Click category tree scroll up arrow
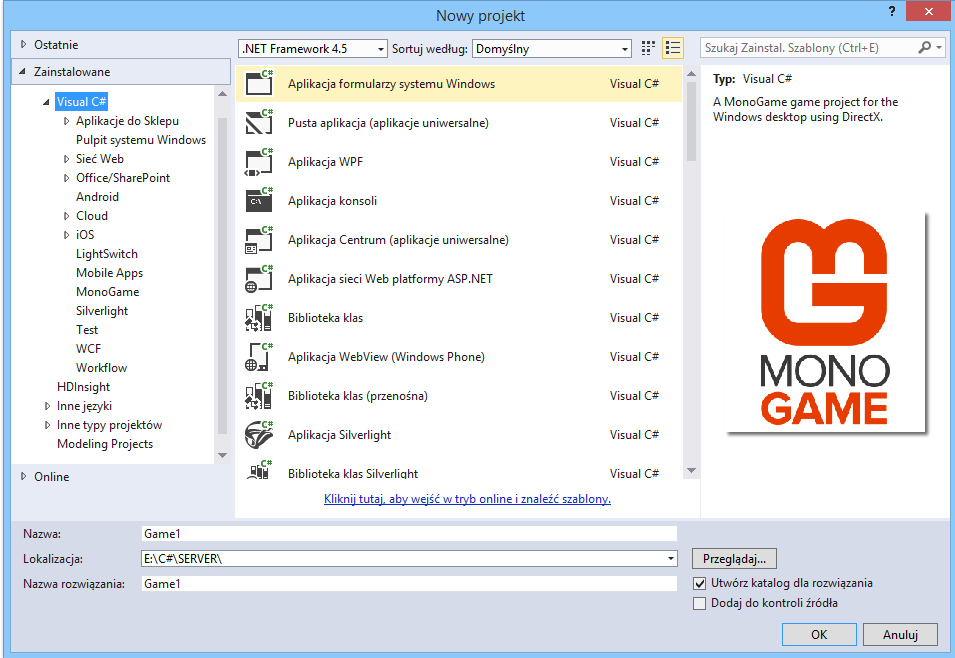The height and width of the screenshot is (658, 955). (222, 94)
